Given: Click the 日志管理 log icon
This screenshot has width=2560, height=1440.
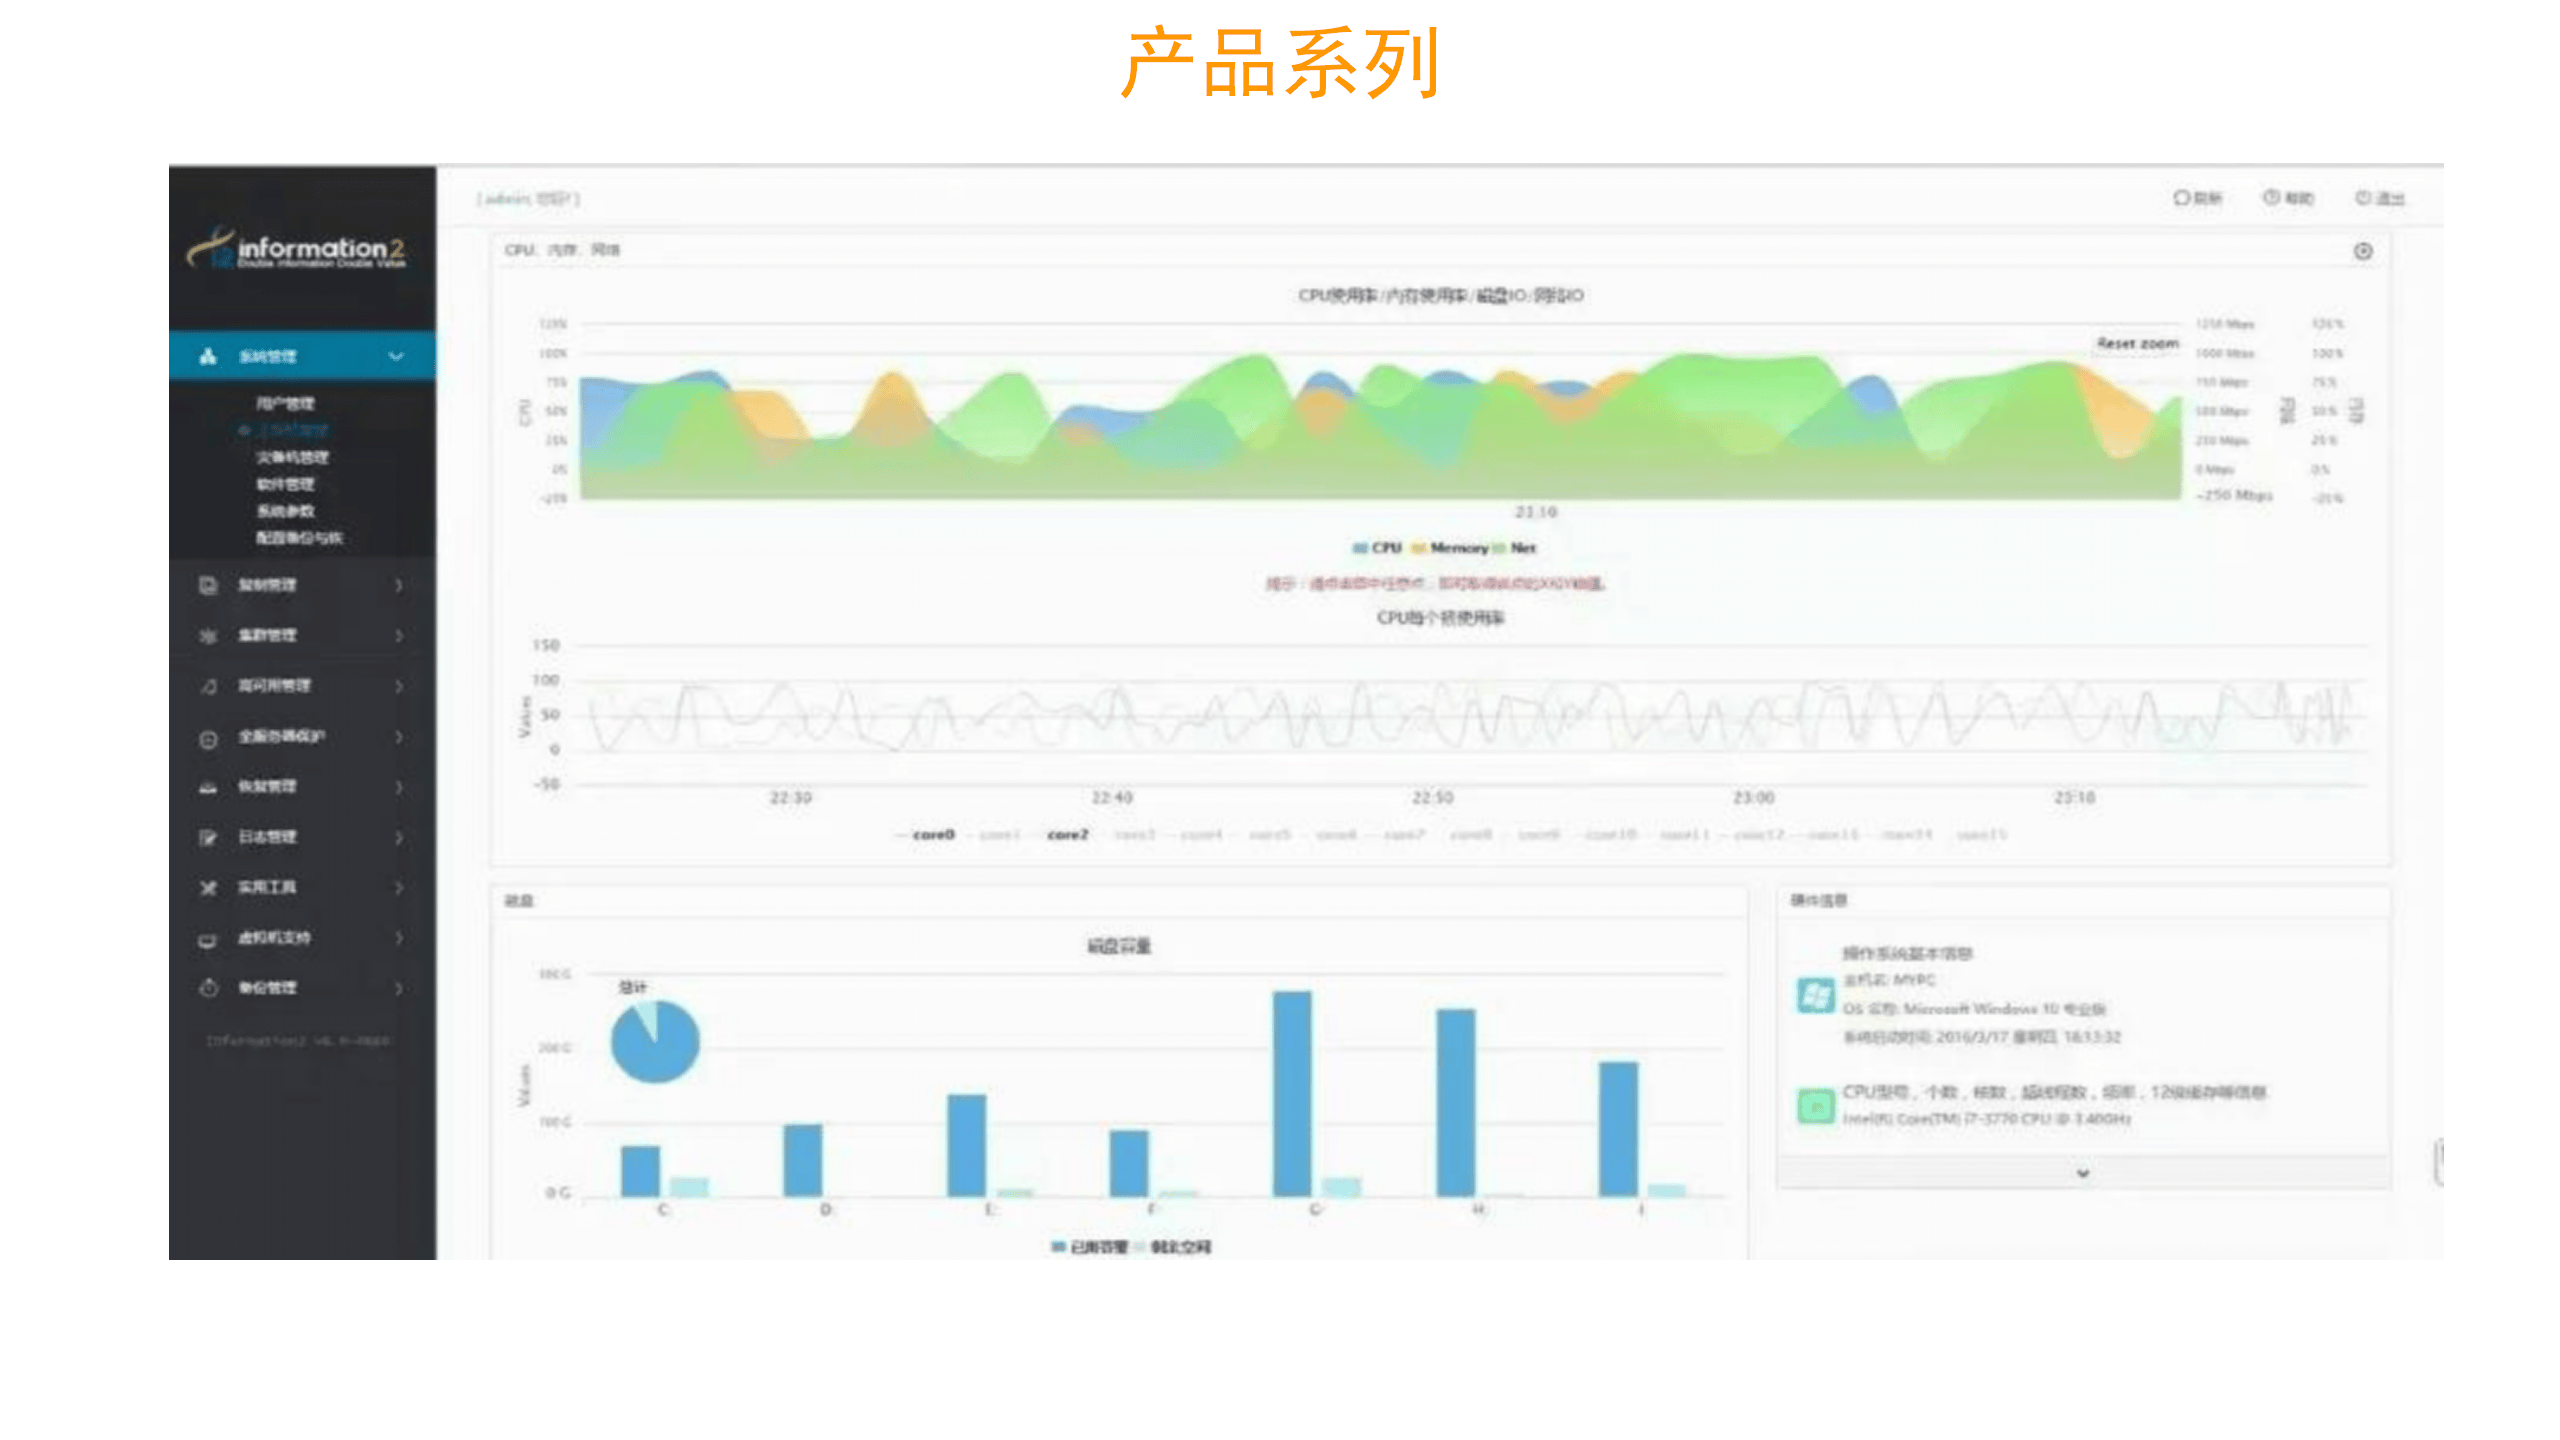Looking at the screenshot, I should [x=207, y=837].
